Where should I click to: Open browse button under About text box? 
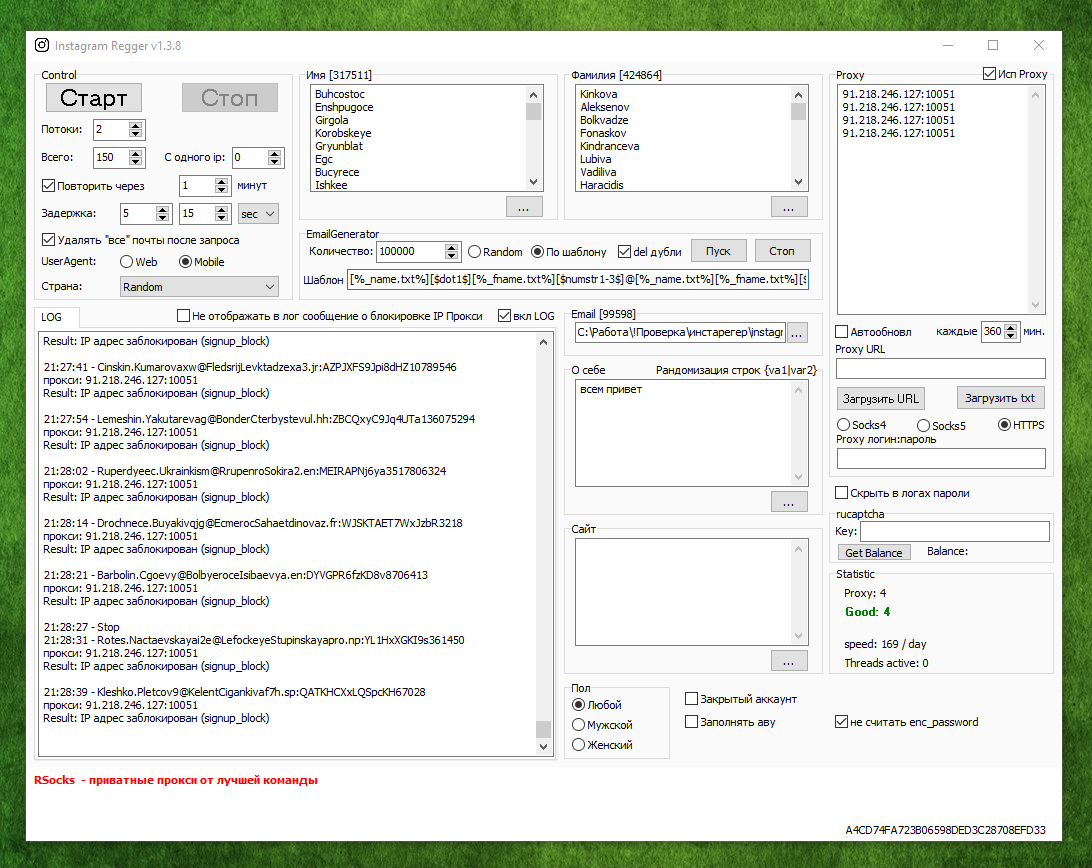(788, 502)
